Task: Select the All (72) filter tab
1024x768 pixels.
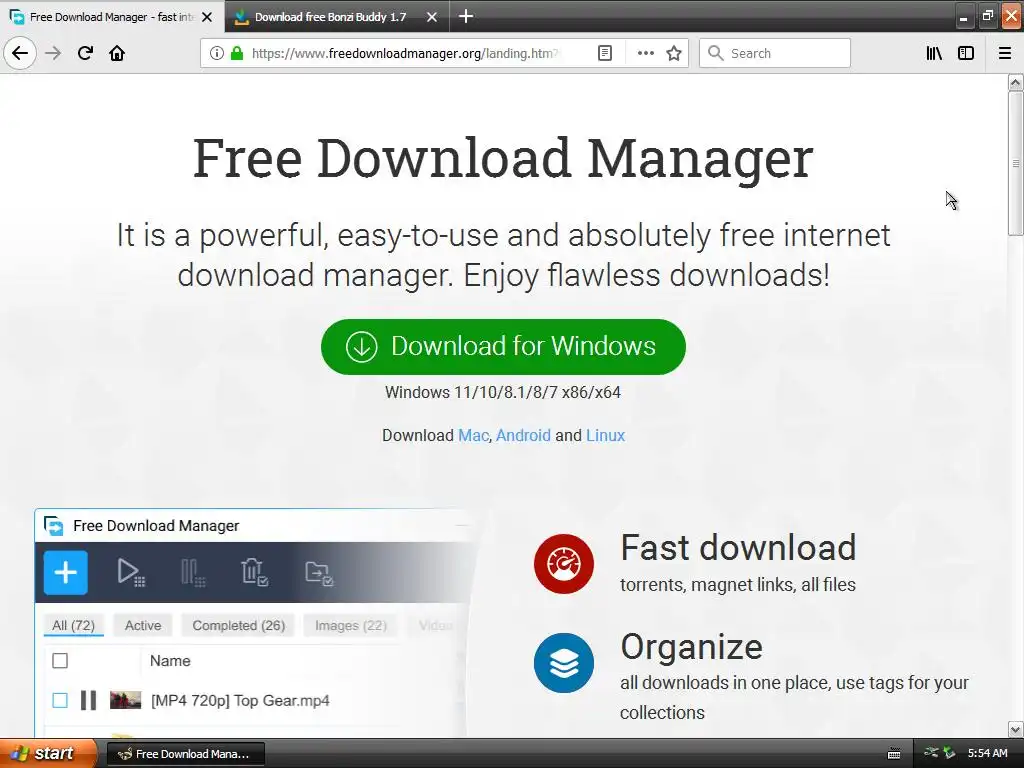Action: pyautogui.click(x=73, y=626)
